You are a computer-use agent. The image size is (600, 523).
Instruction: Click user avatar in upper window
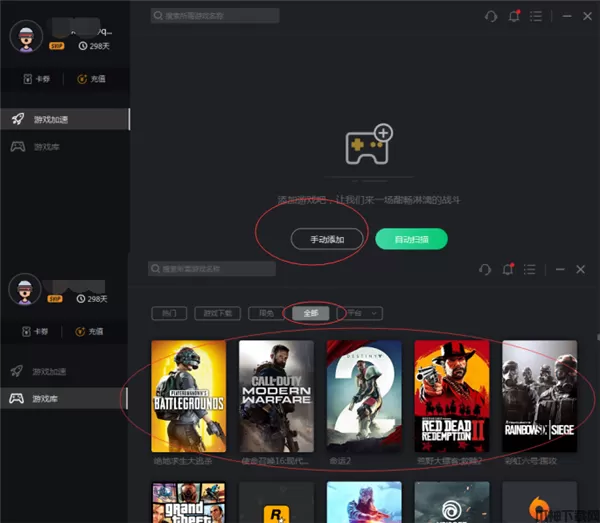point(26,36)
